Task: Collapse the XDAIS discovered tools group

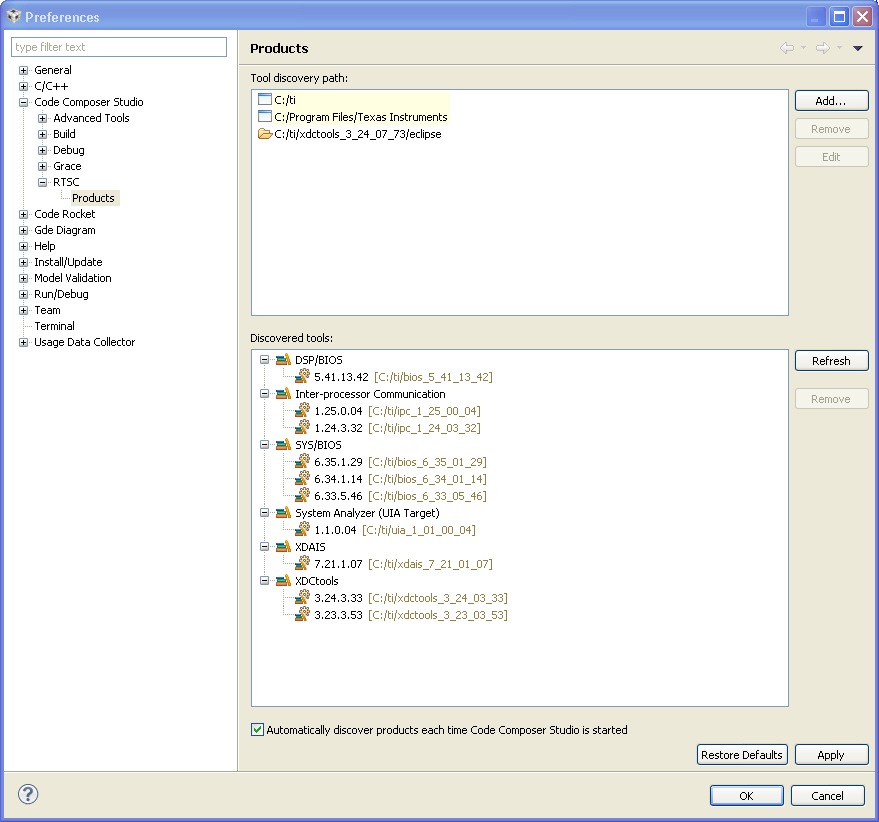Action: point(265,547)
